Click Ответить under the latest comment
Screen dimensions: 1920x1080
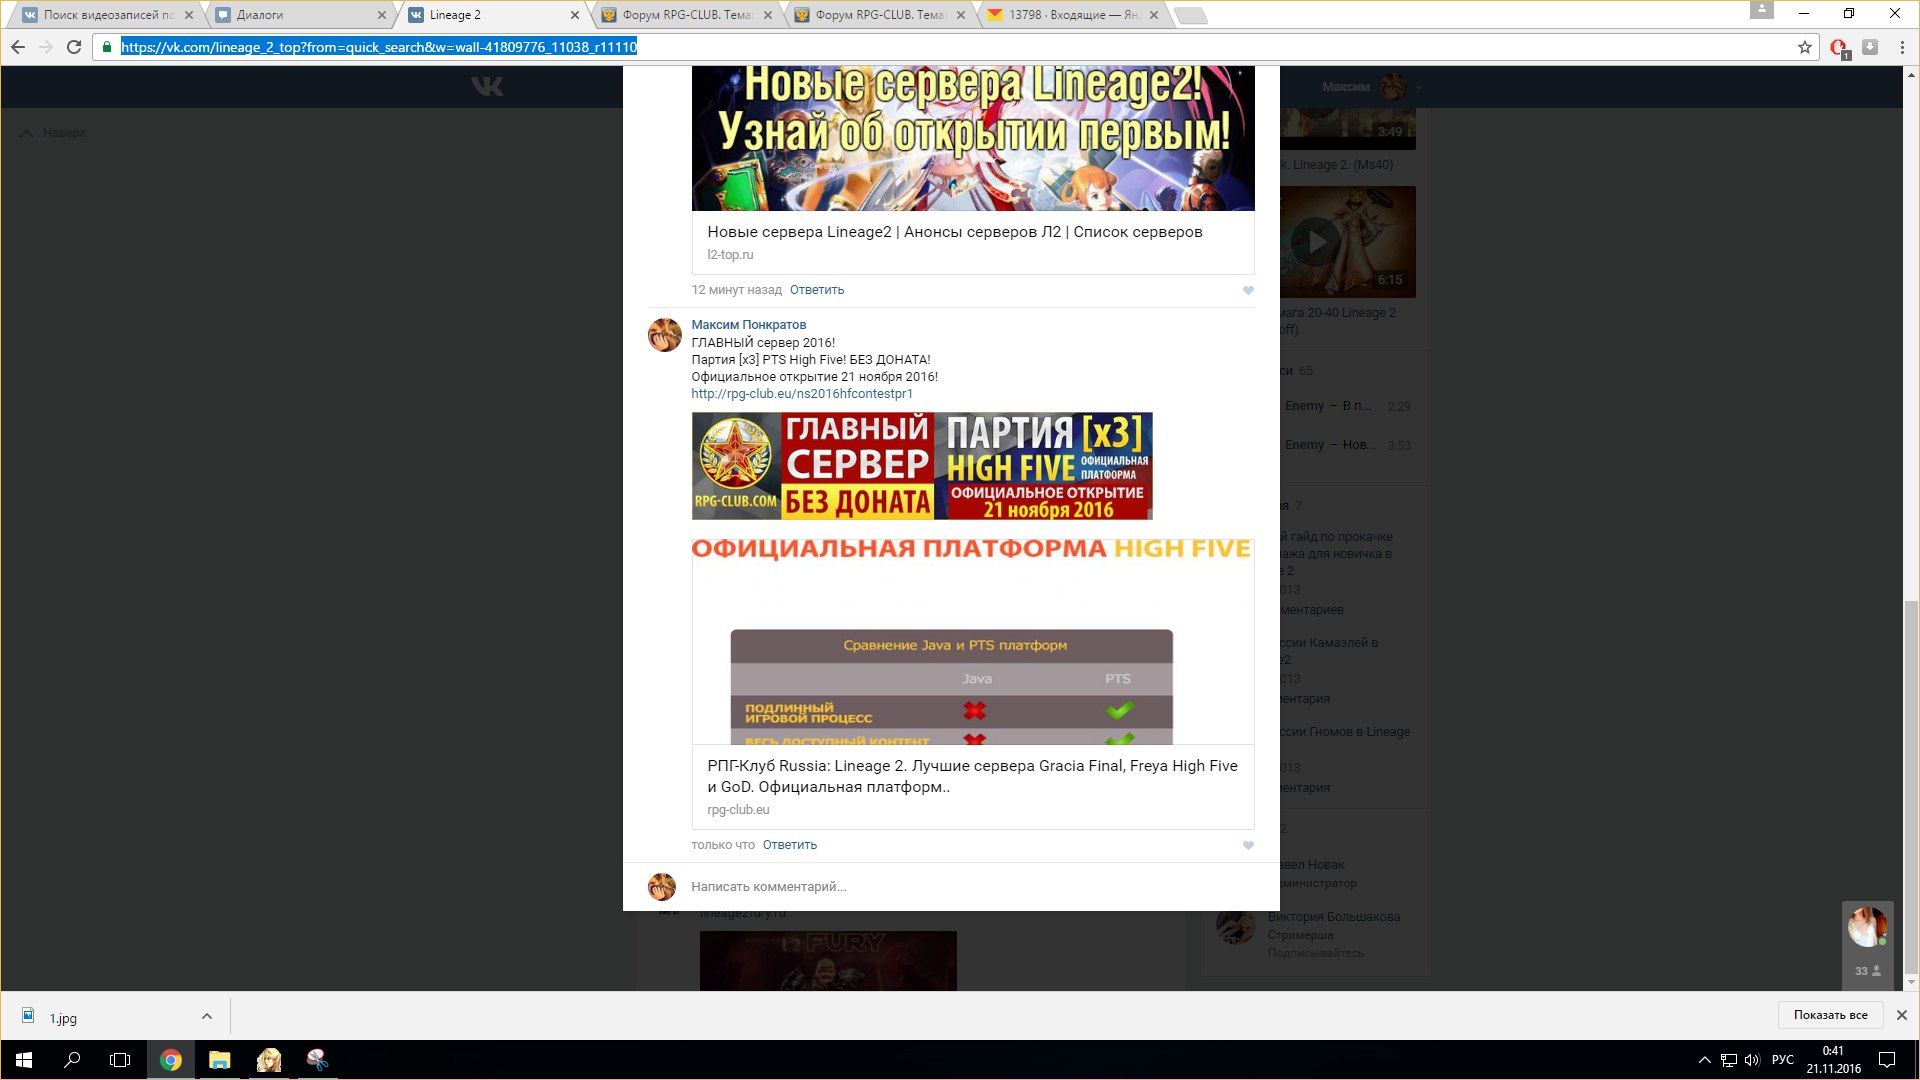789,845
